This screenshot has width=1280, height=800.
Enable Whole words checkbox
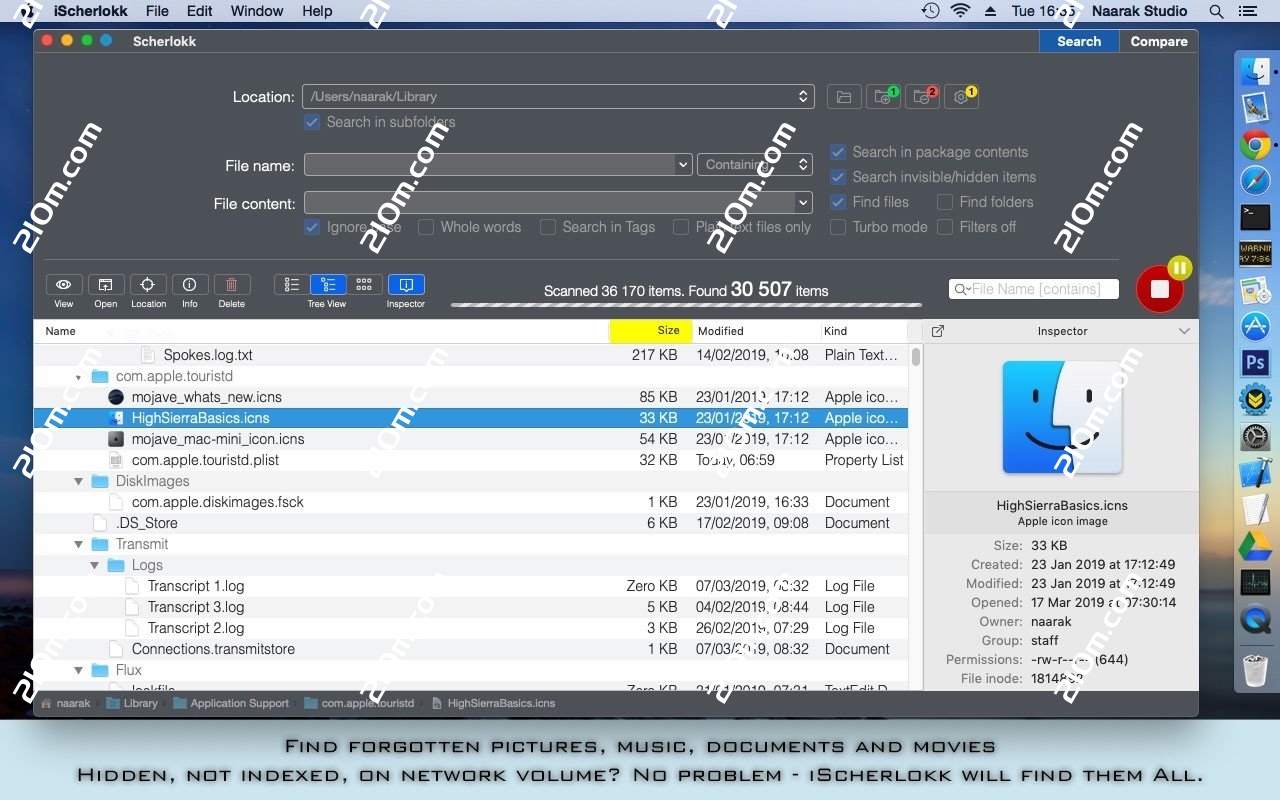[426, 227]
